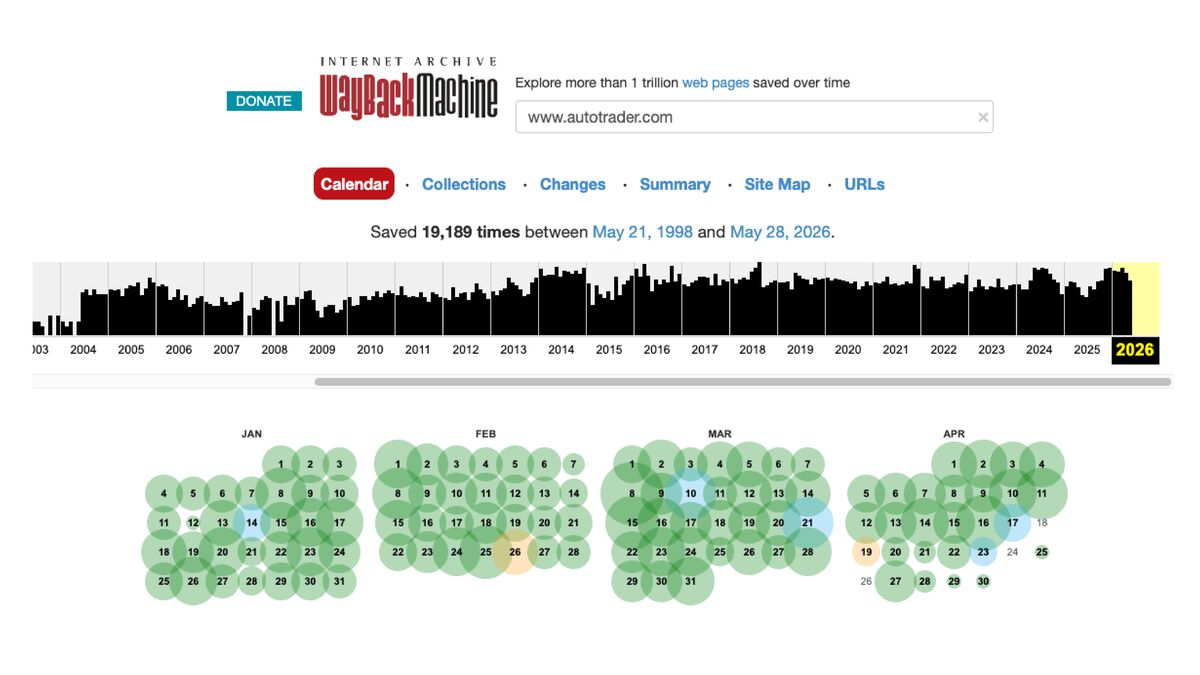Open April 27 capture day

pyautogui.click(x=895, y=581)
